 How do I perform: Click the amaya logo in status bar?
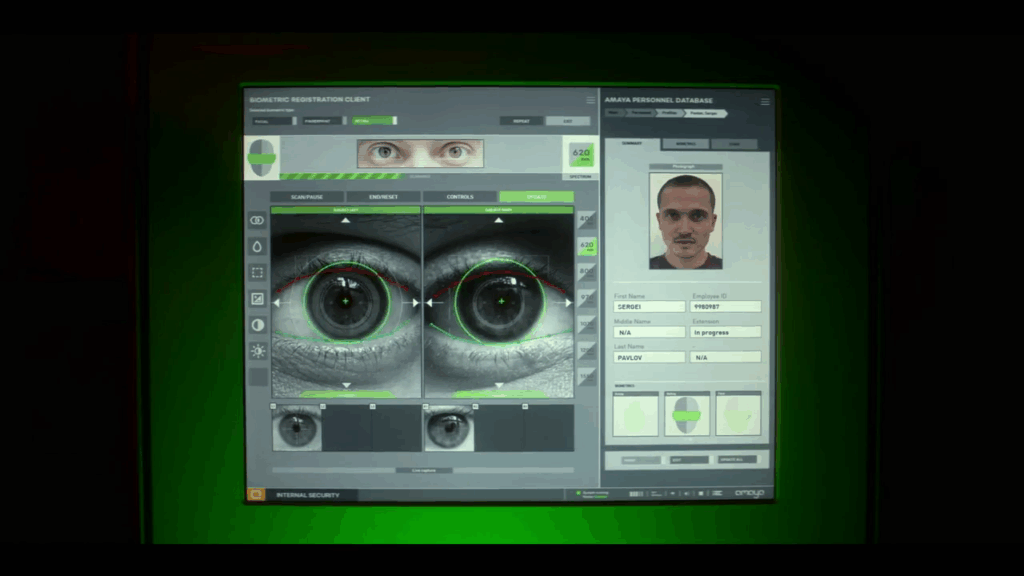tap(749, 493)
